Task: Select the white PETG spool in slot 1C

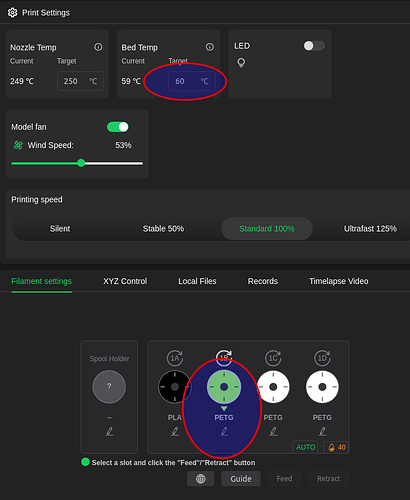Action: tap(273, 387)
